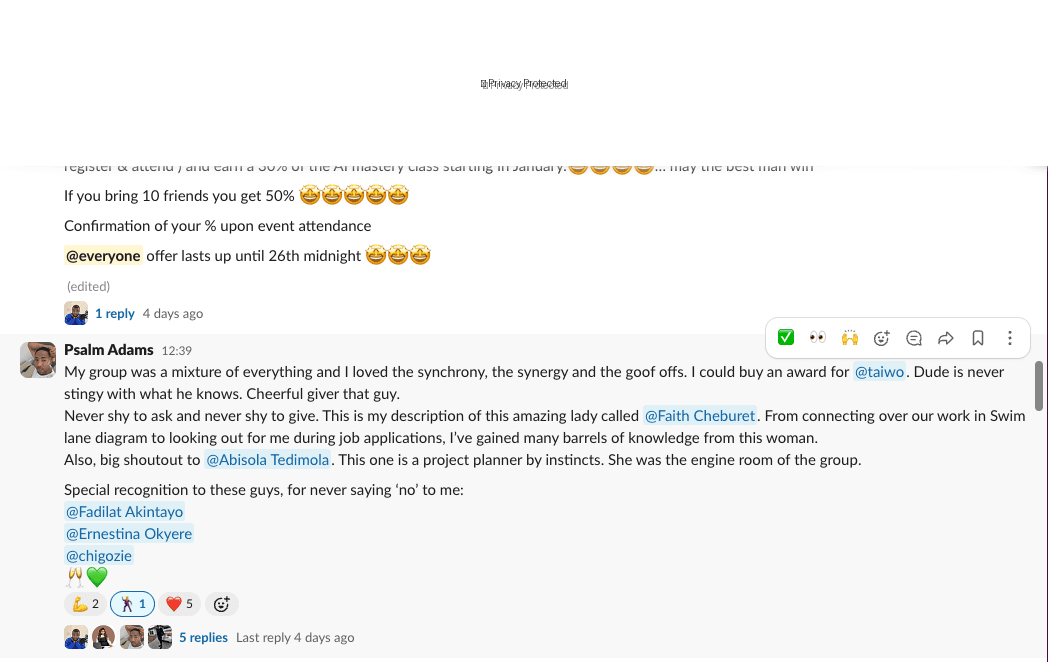The image size is (1048, 662).
Task: React with the green checkmark emoji
Action: (786, 338)
